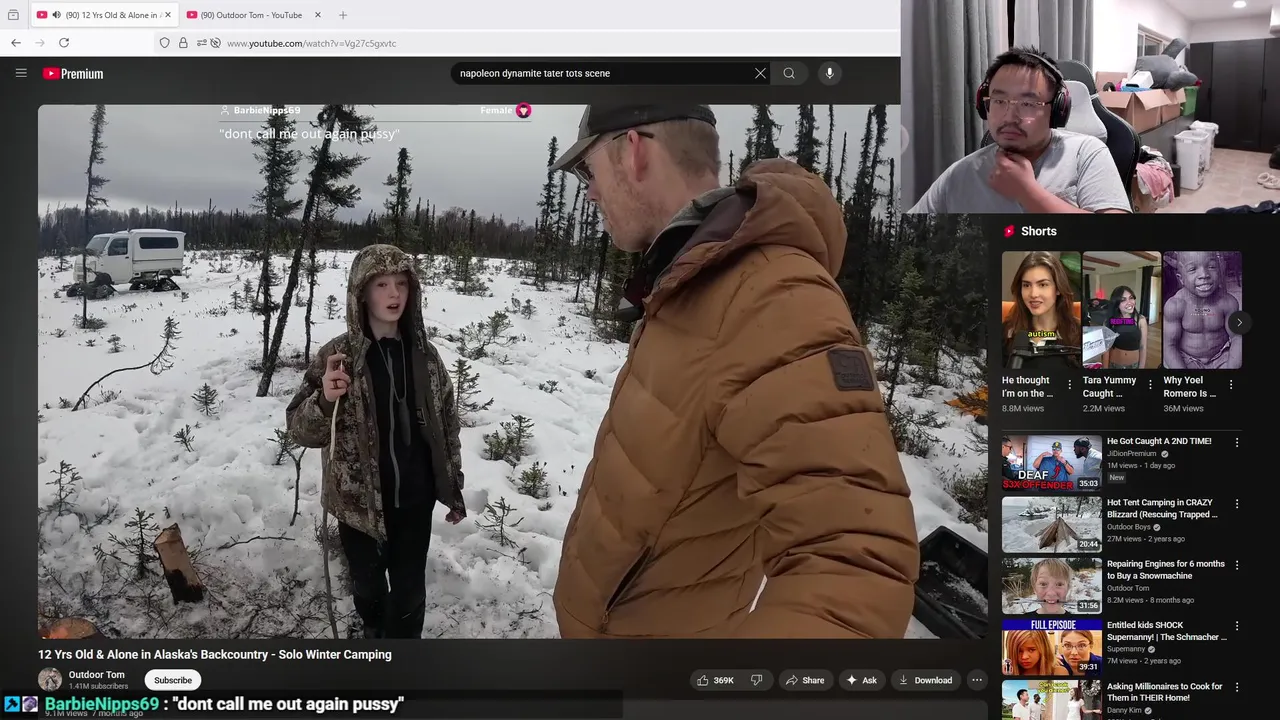View site security padlock info
1280x720 pixels.
[x=183, y=43]
